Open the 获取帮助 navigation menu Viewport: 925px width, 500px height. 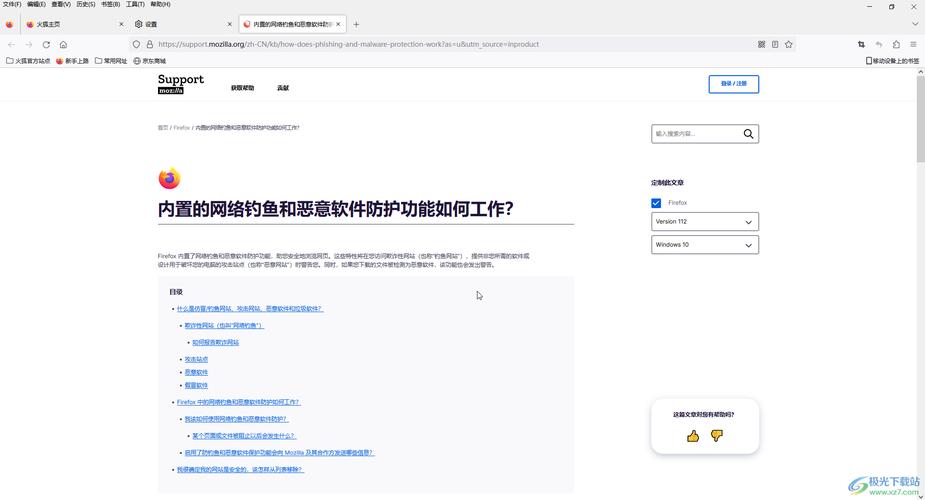242,88
